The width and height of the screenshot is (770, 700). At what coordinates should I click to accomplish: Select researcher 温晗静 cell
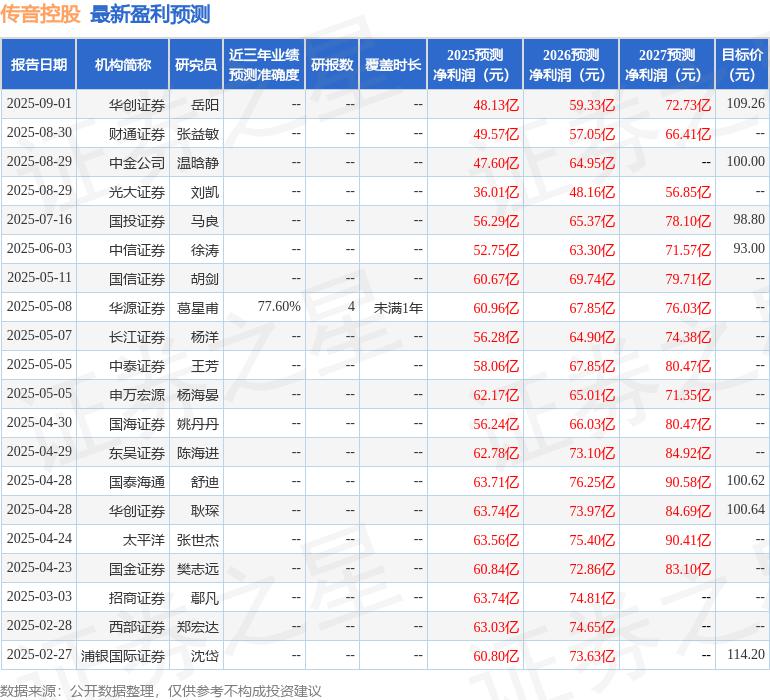(x=198, y=163)
